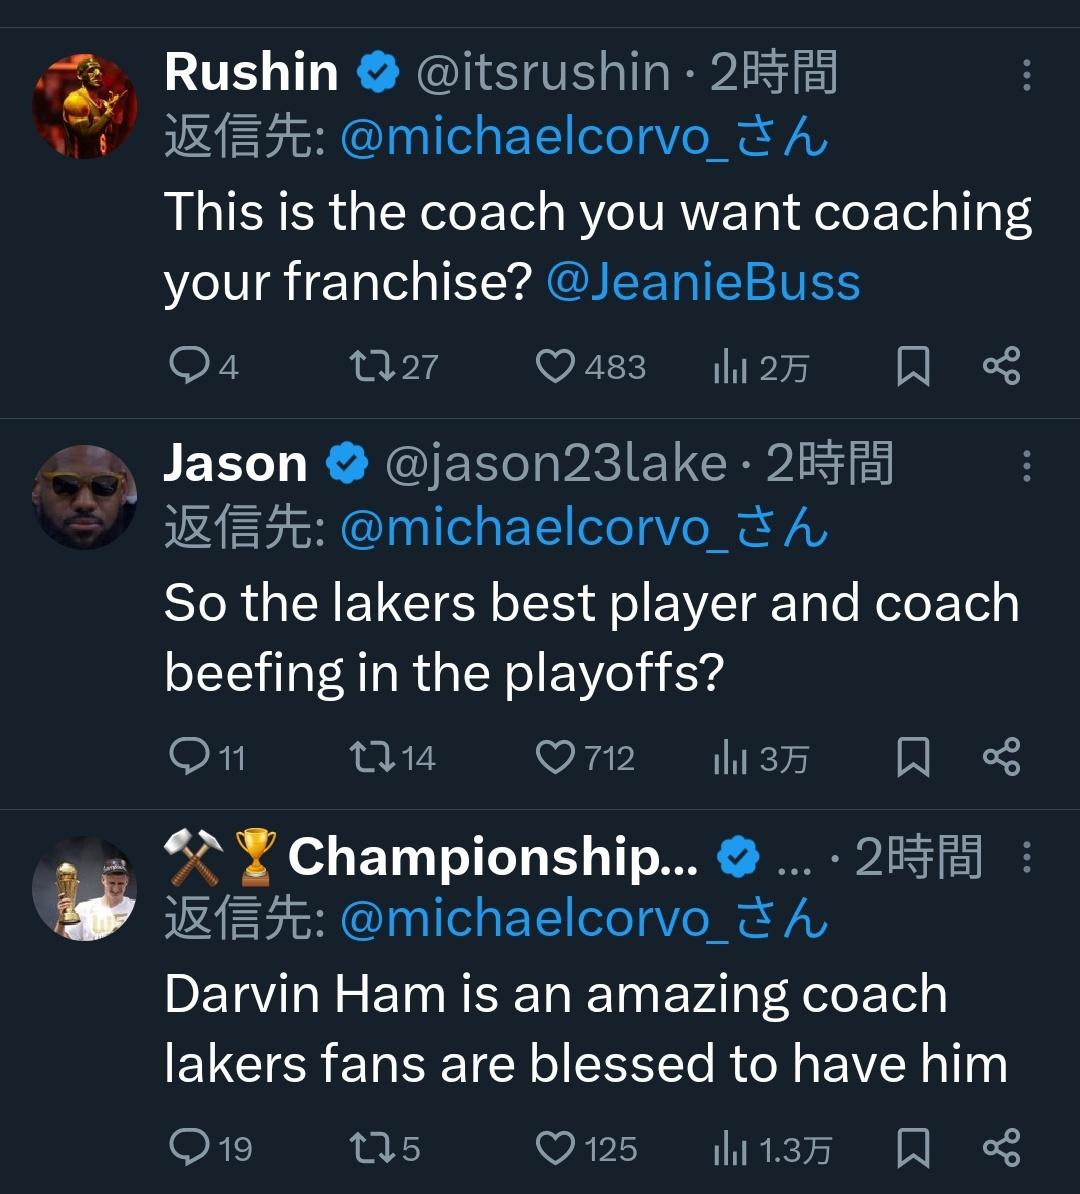The image size is (1080, 1194).
Task: Open Rushin's profile picture
Action: [x=85, y=107]
